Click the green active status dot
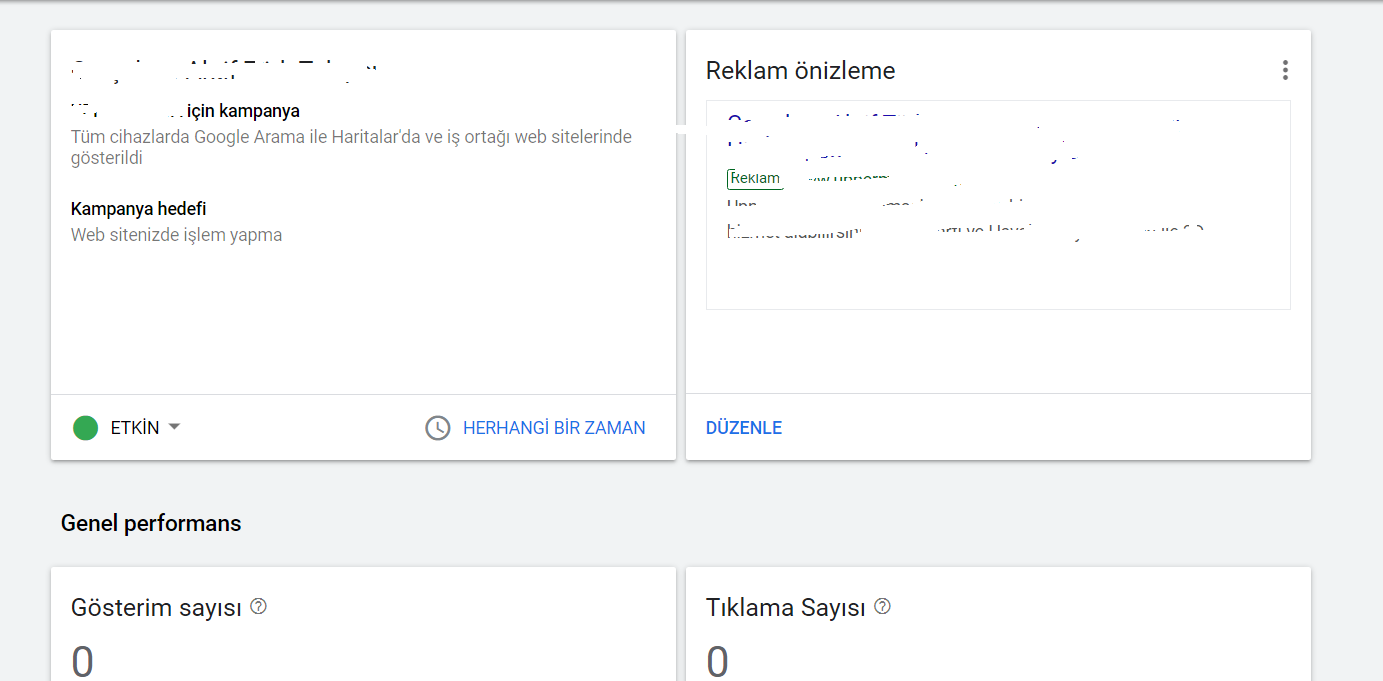The width and height of the screenshot is (1383, 681). click(86, 428)
